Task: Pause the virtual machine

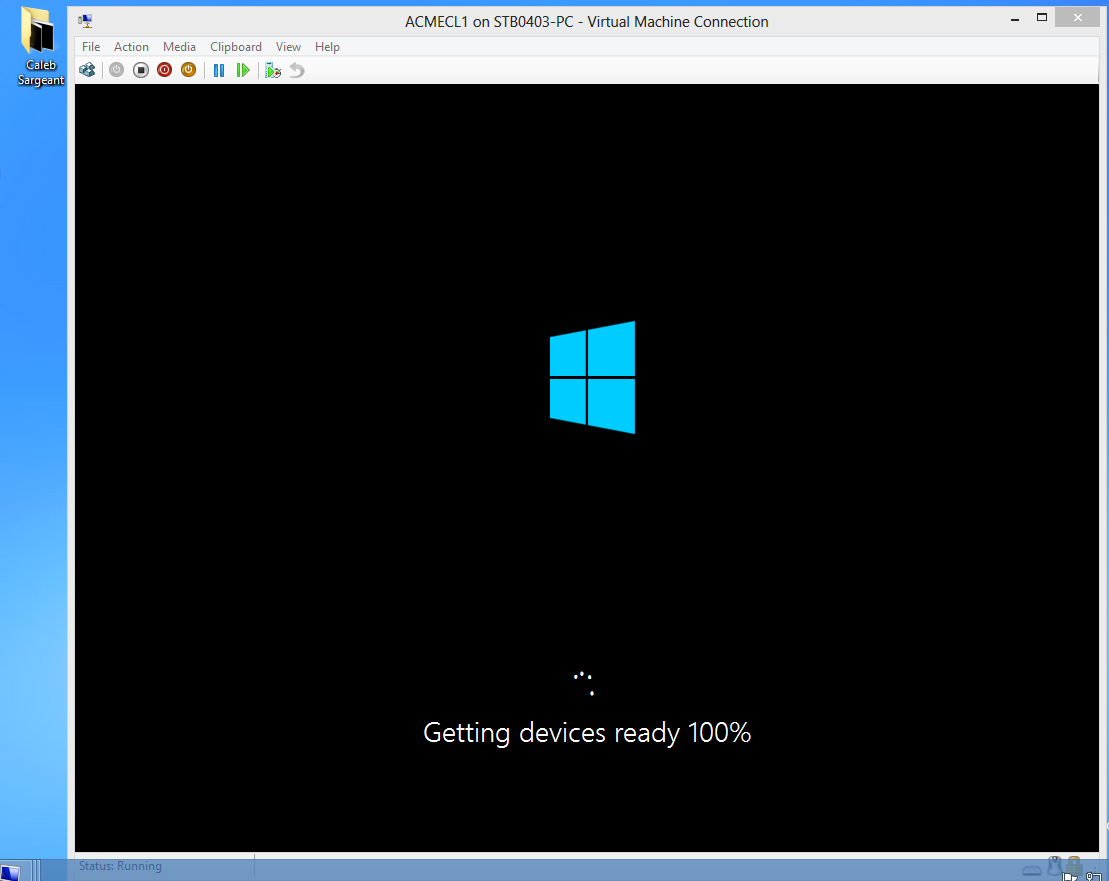Action: point(219,70)
